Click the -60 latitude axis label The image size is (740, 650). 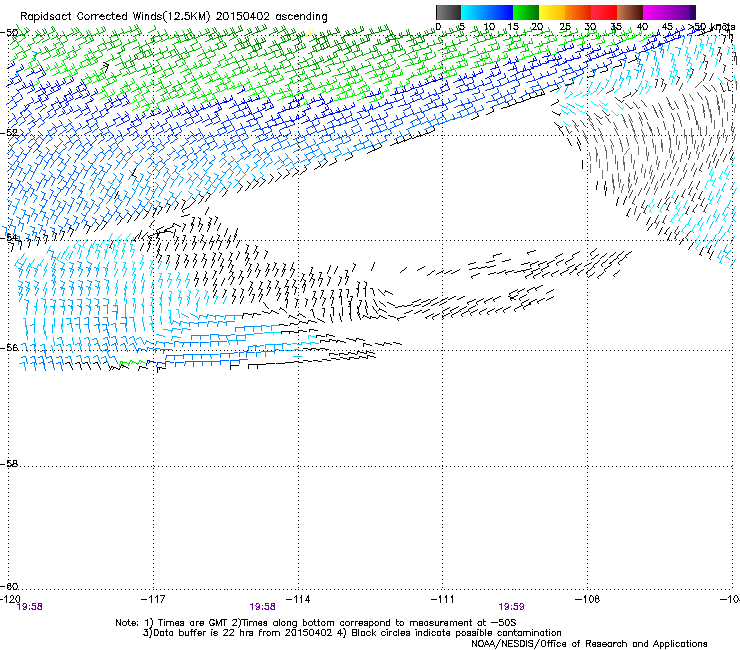click(10, 586)
